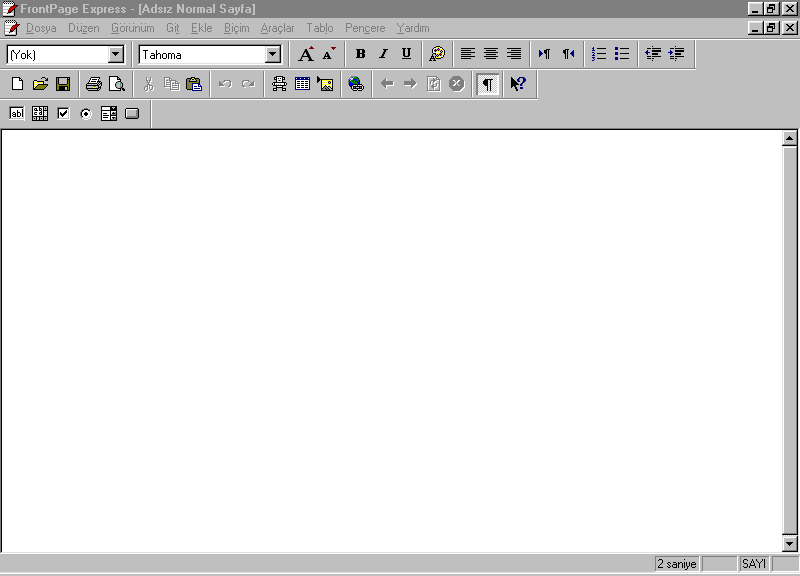Center-align the paragraph text
800x576 pixels.
click(491, 54)
